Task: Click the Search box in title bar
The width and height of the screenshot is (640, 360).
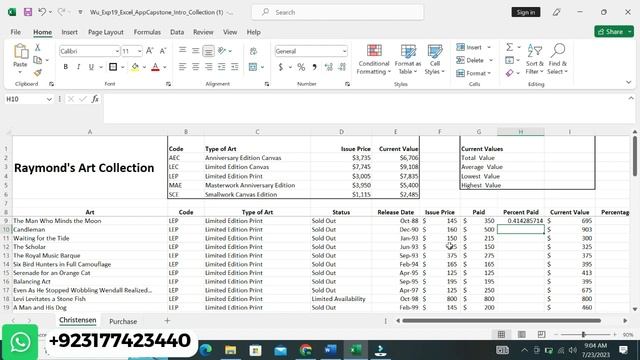Action: [338, 12]
